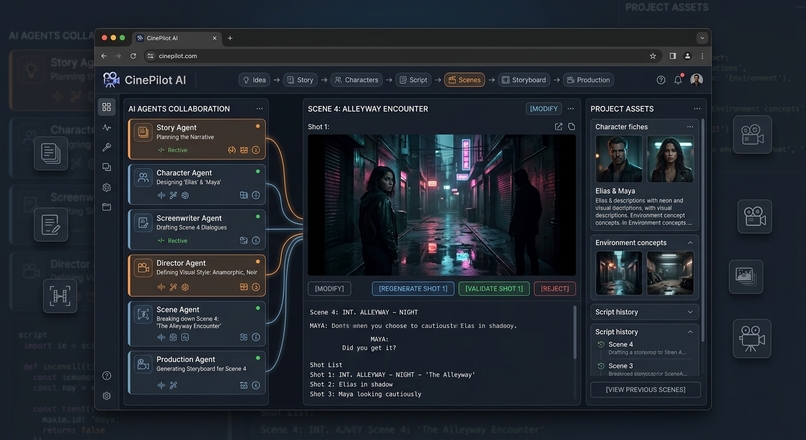Collapse the Environment concepts section

pyautogui.click(x=690, y=243)
